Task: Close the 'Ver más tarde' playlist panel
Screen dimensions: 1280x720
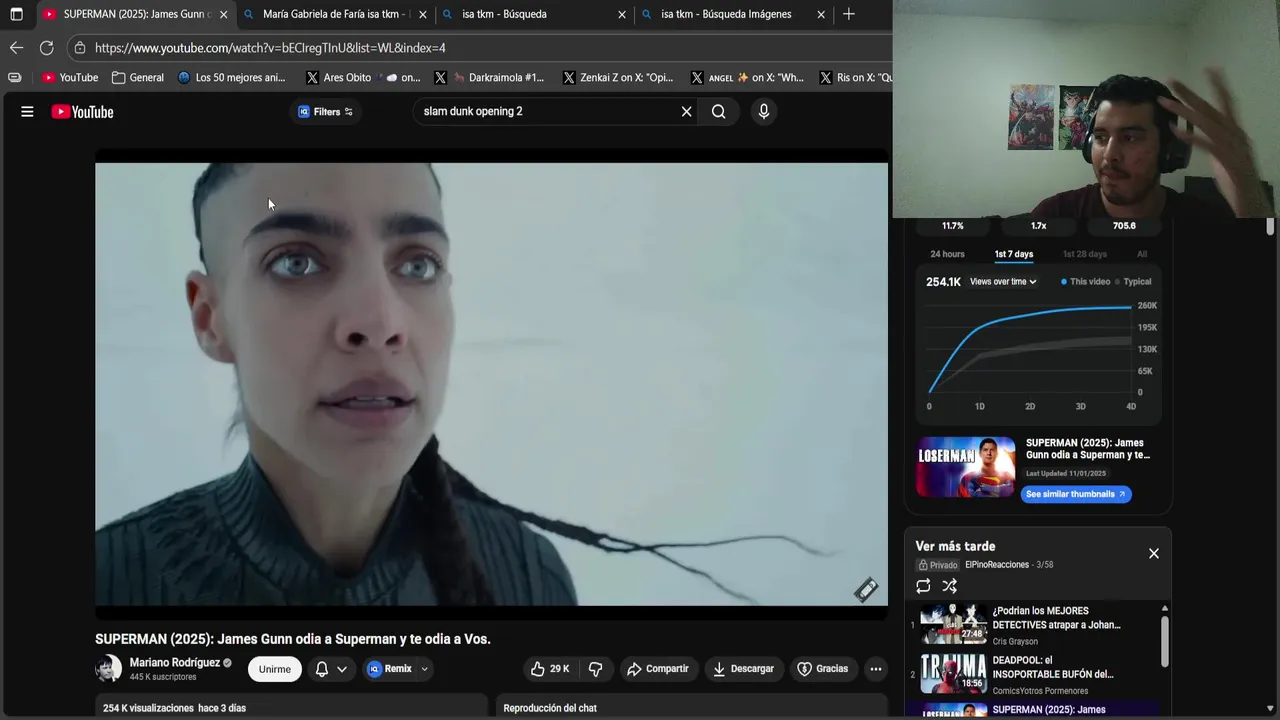Action: coord(1153,553)
